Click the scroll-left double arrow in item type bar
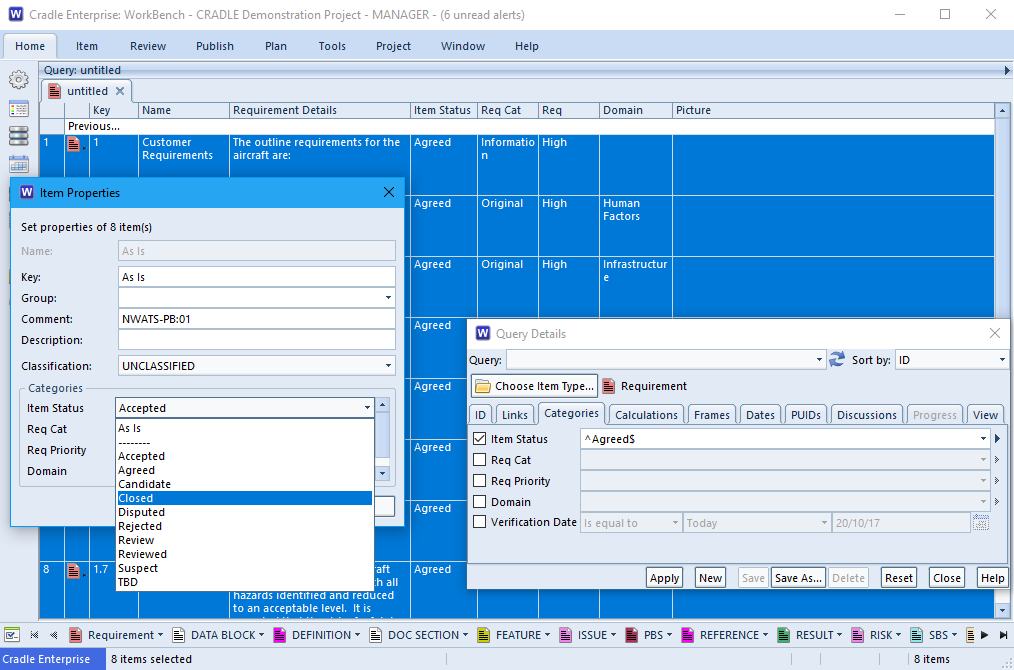Screen dimensions: 1014x670 [54, 635]
